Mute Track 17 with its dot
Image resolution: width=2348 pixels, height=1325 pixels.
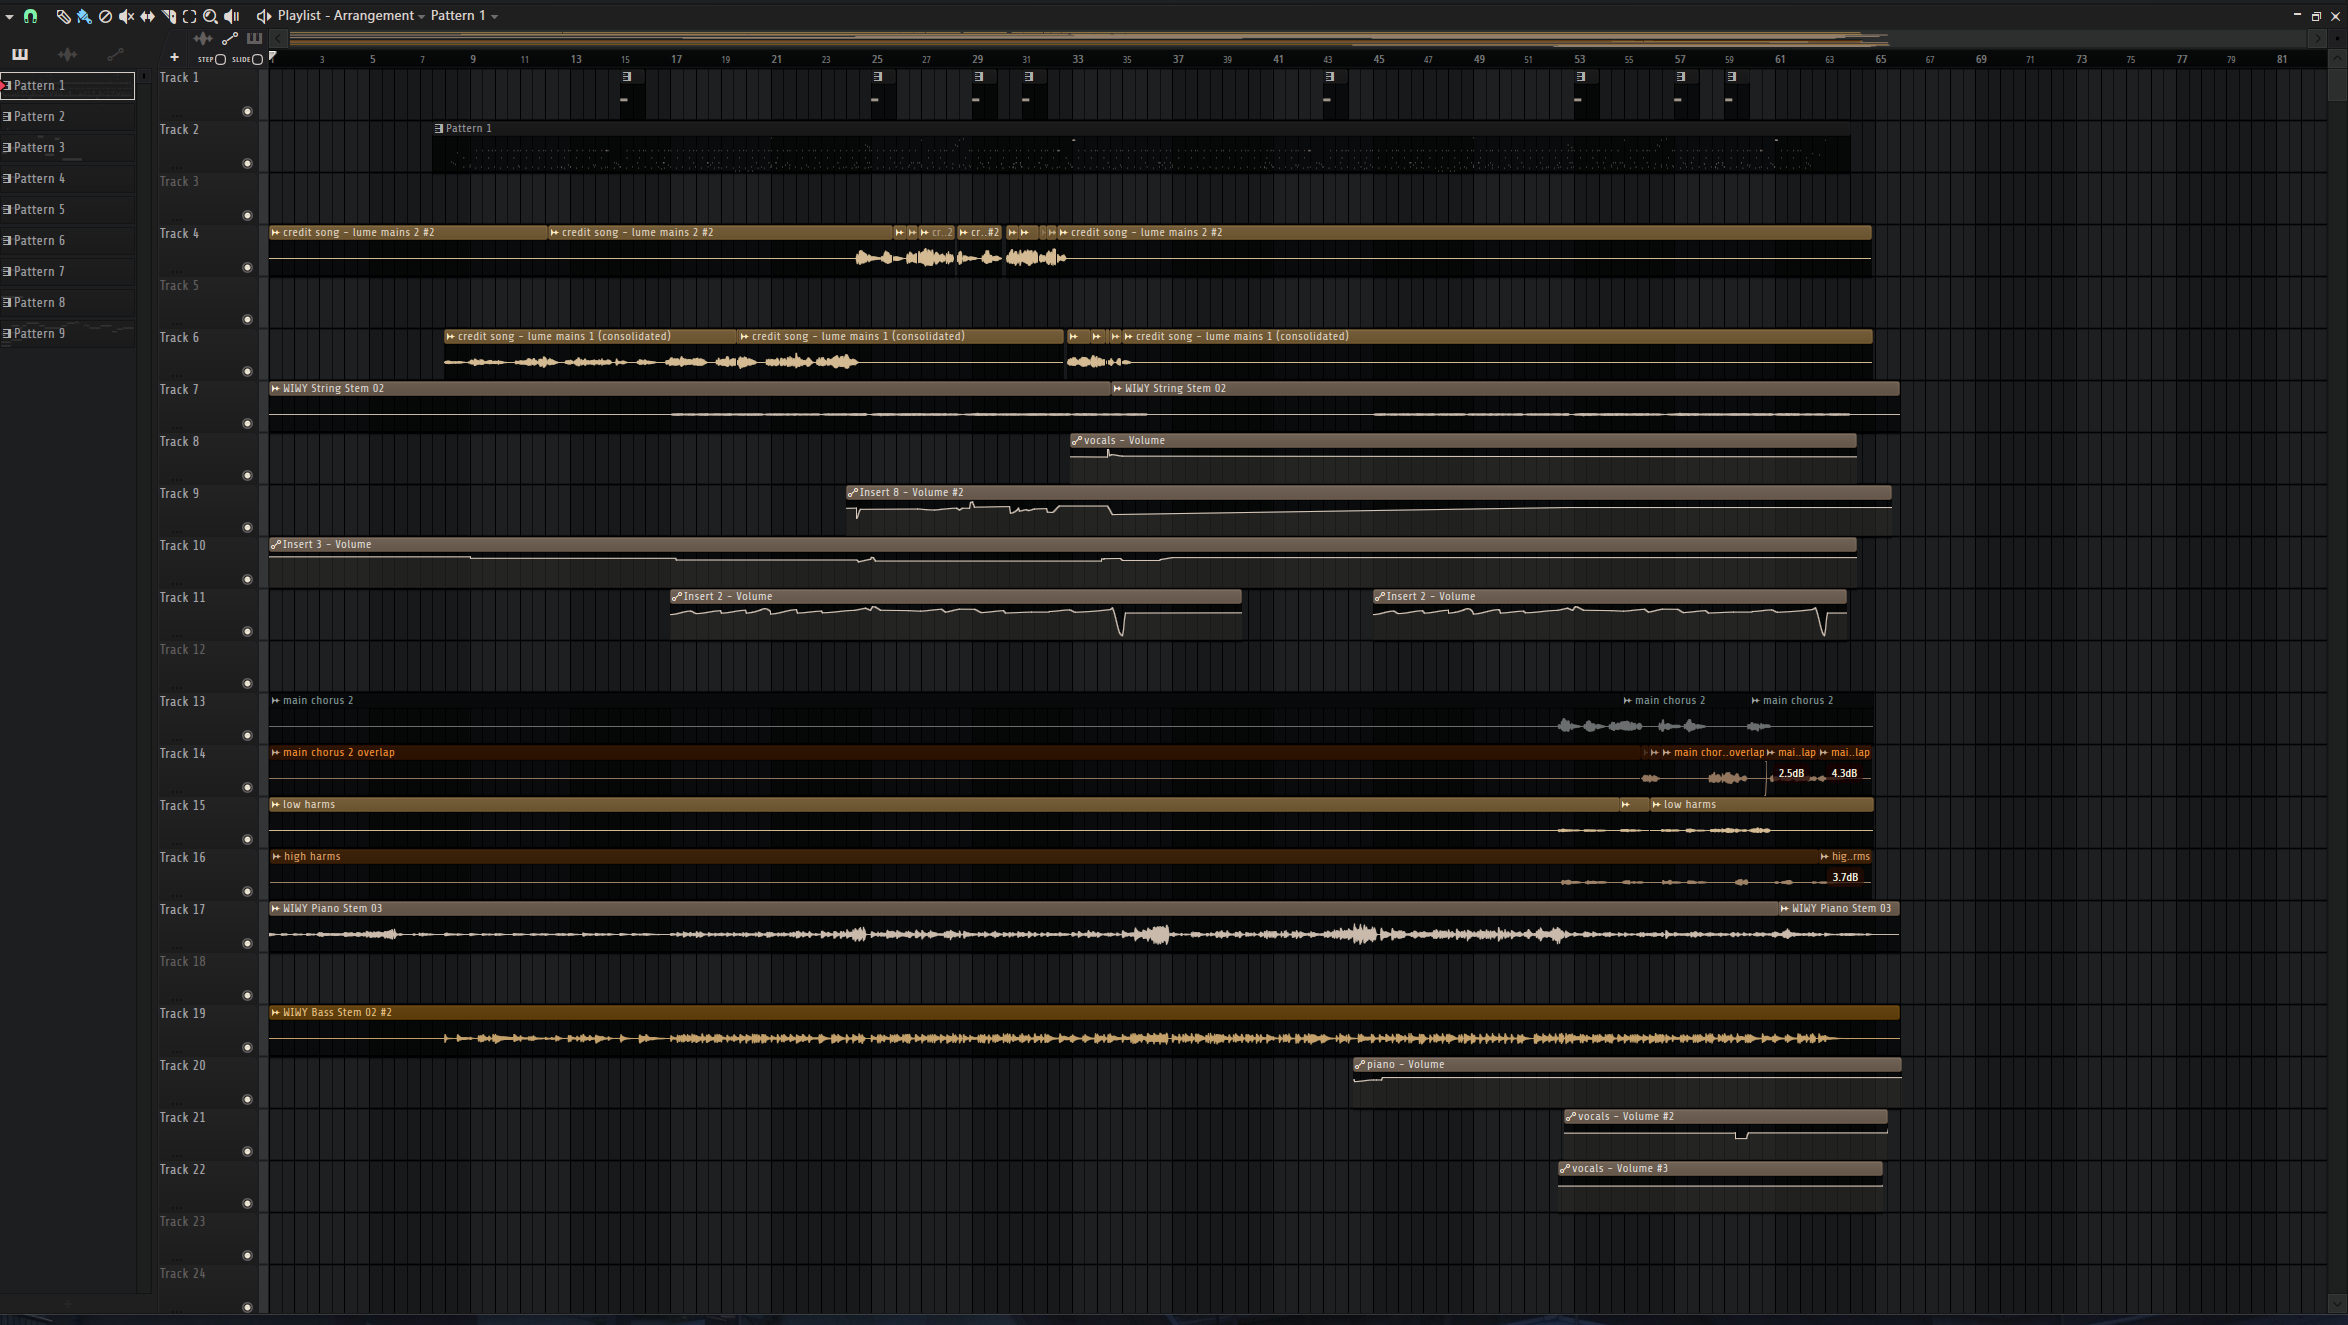click(x=248, y=944)
